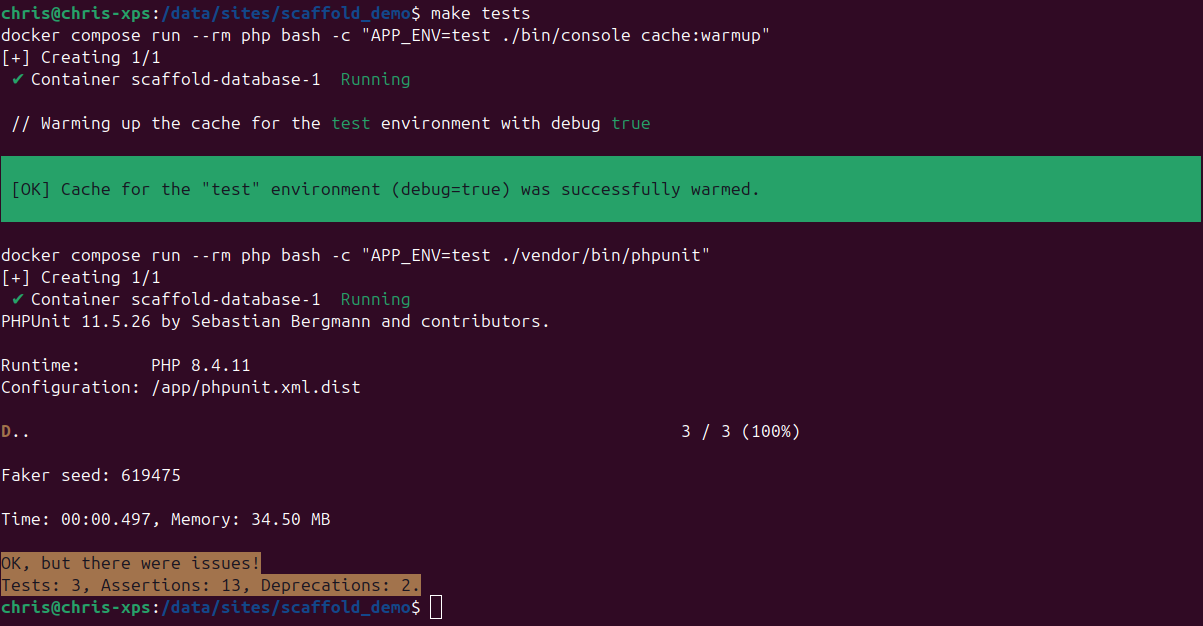
Task: Click the green word "true" after debug
Action: (630, 123)
